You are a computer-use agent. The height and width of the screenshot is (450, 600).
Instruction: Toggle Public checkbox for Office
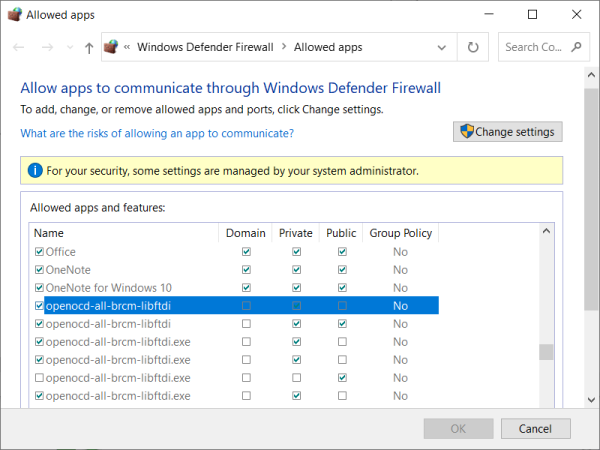coord(342,251)
